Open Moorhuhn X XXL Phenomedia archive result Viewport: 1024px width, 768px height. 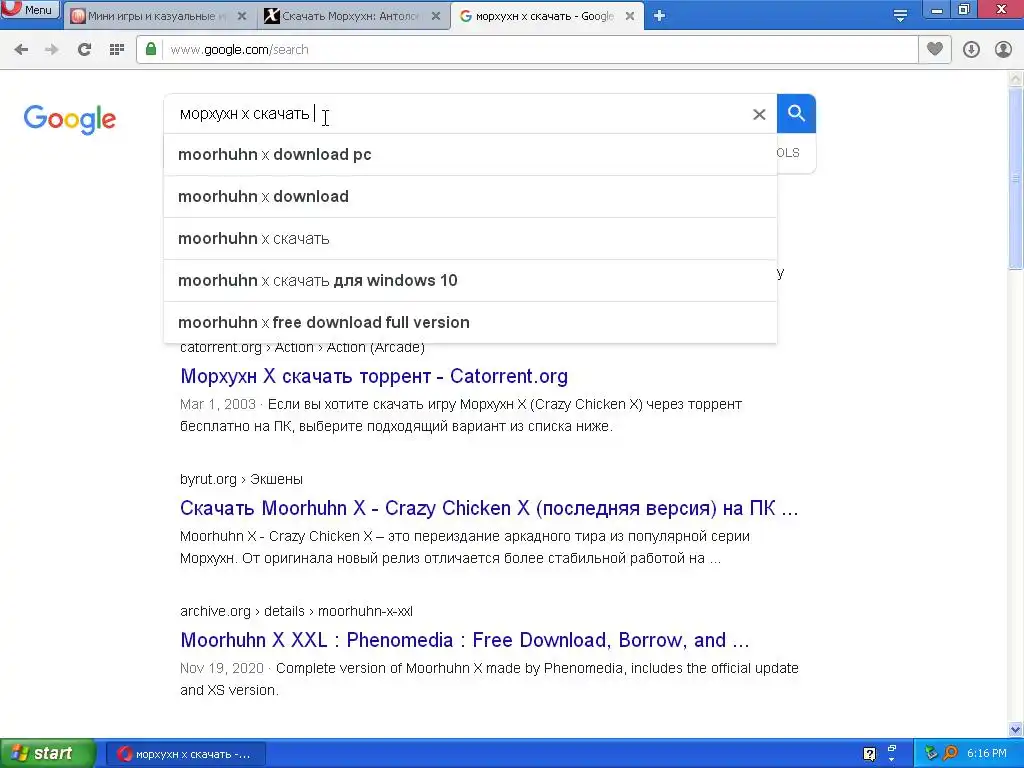464,640
